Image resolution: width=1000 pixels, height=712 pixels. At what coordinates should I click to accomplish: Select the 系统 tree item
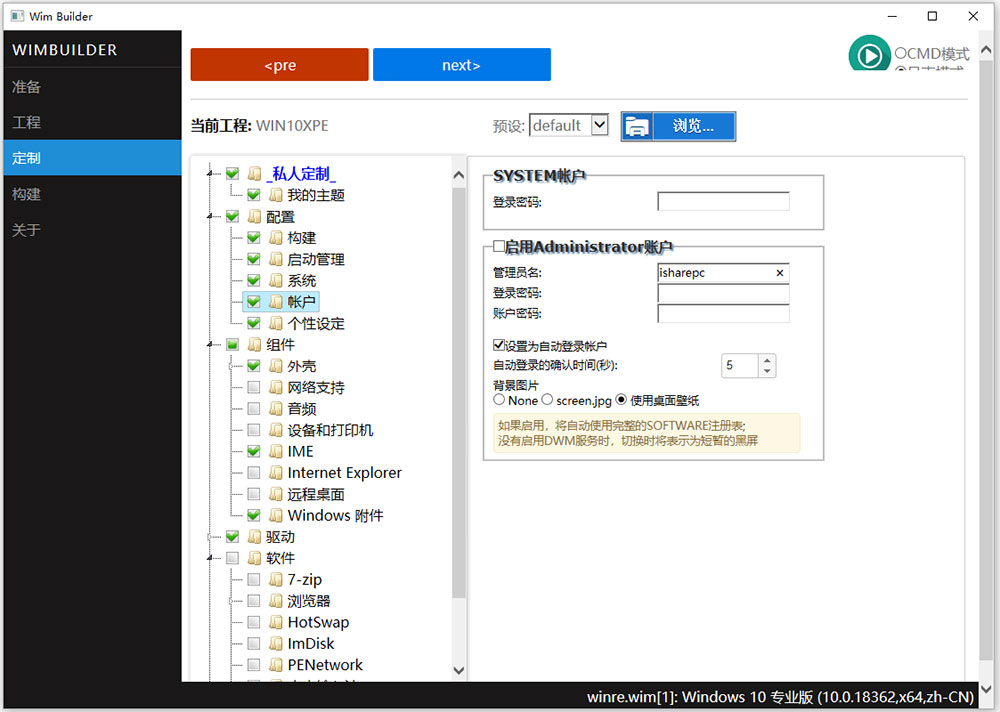coord(302,280)
